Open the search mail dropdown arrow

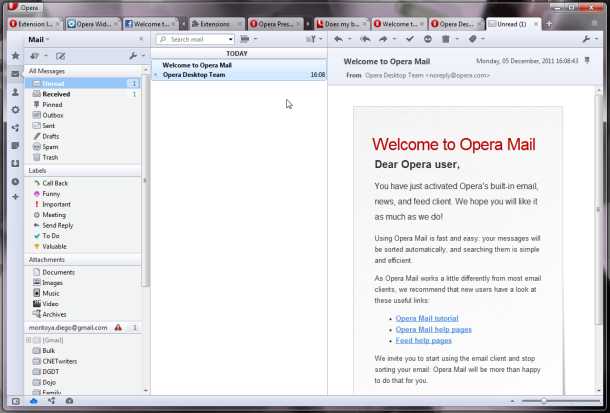[x=231, y=39]
